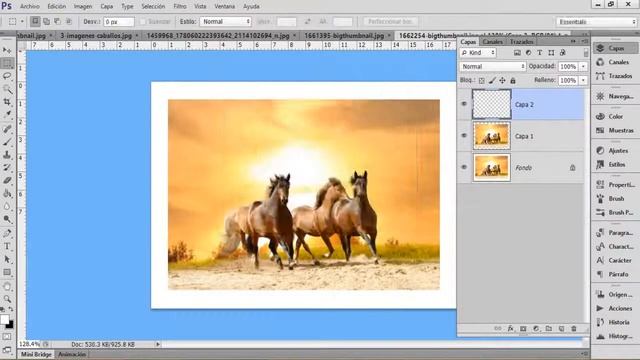The width and height of the screenshot is (640, 360).
Task: Switch to the Trazados tab
Action: click(521, 42)
